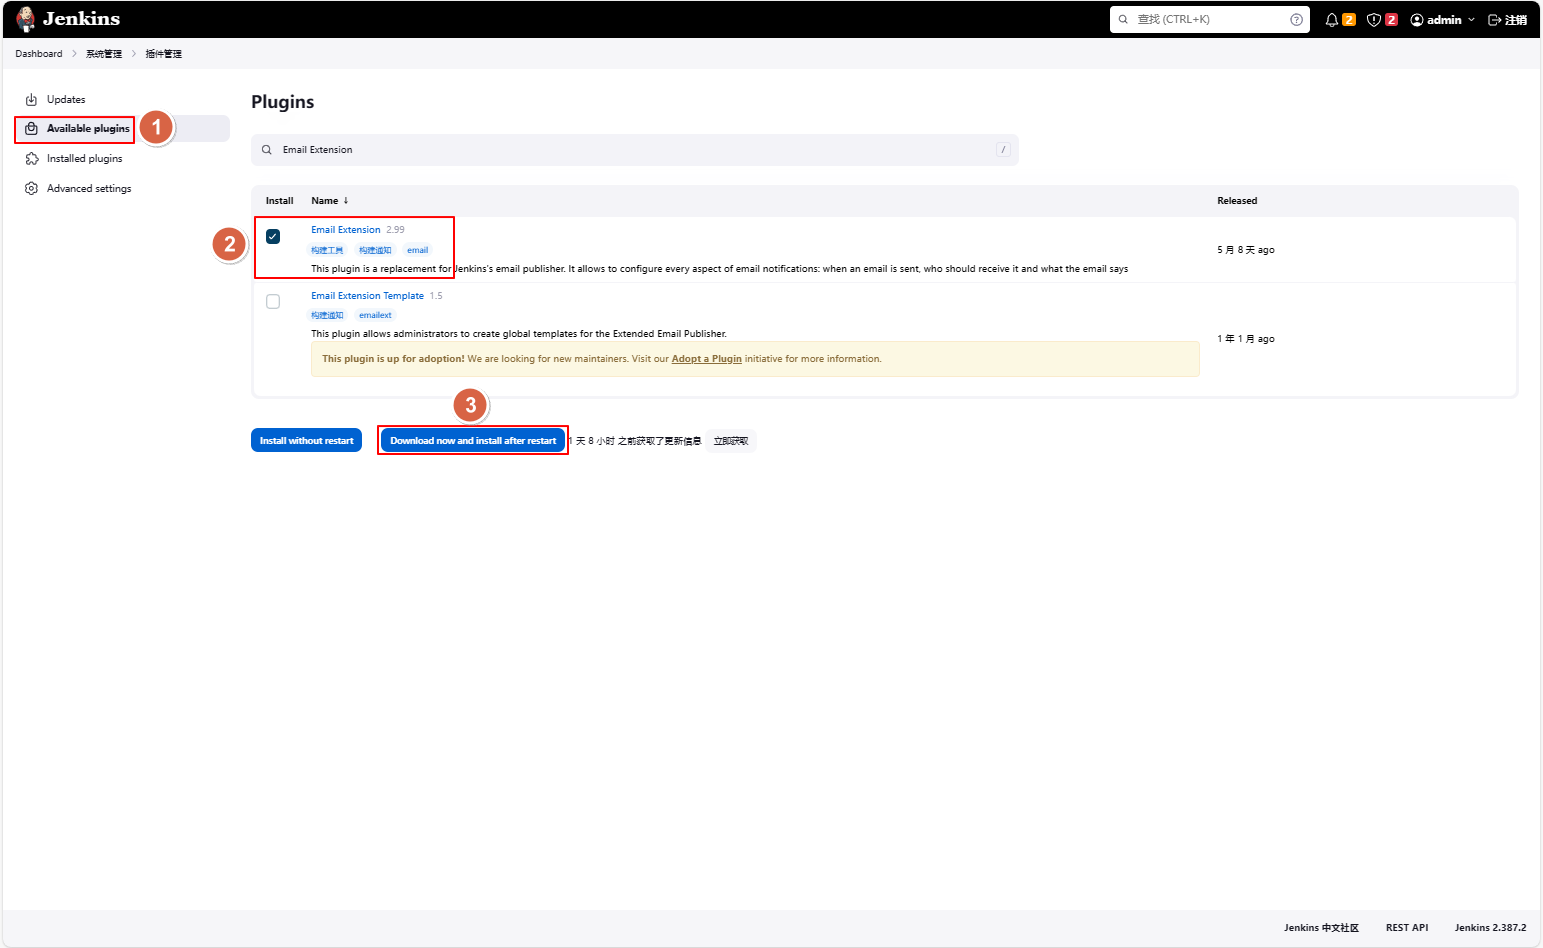Screen dimensions: 1543x948
Task: Click the 构建工具 tag on Email Extension
Action: [327, 250]
